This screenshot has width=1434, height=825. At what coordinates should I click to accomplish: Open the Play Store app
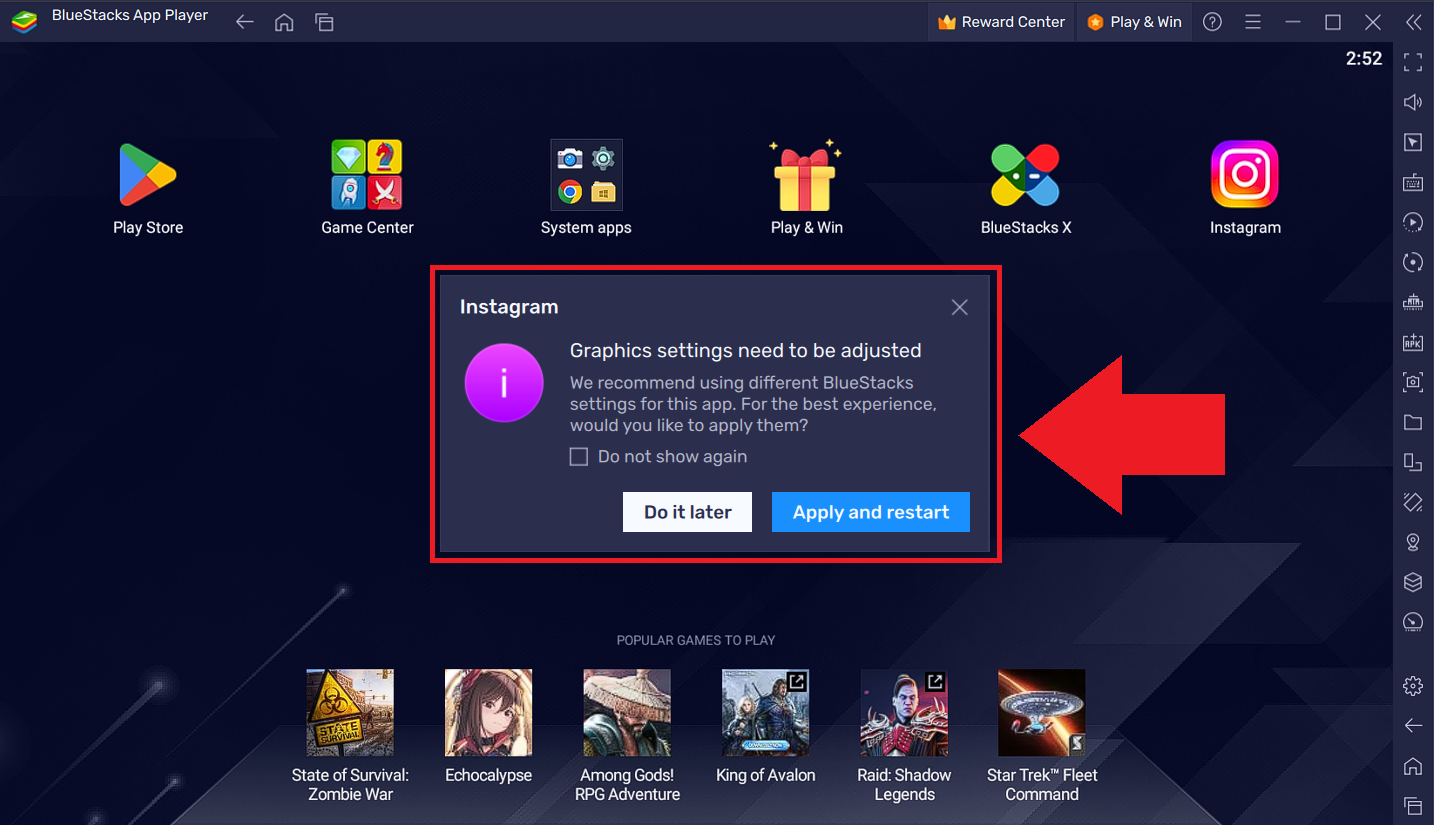pos(148,175)
